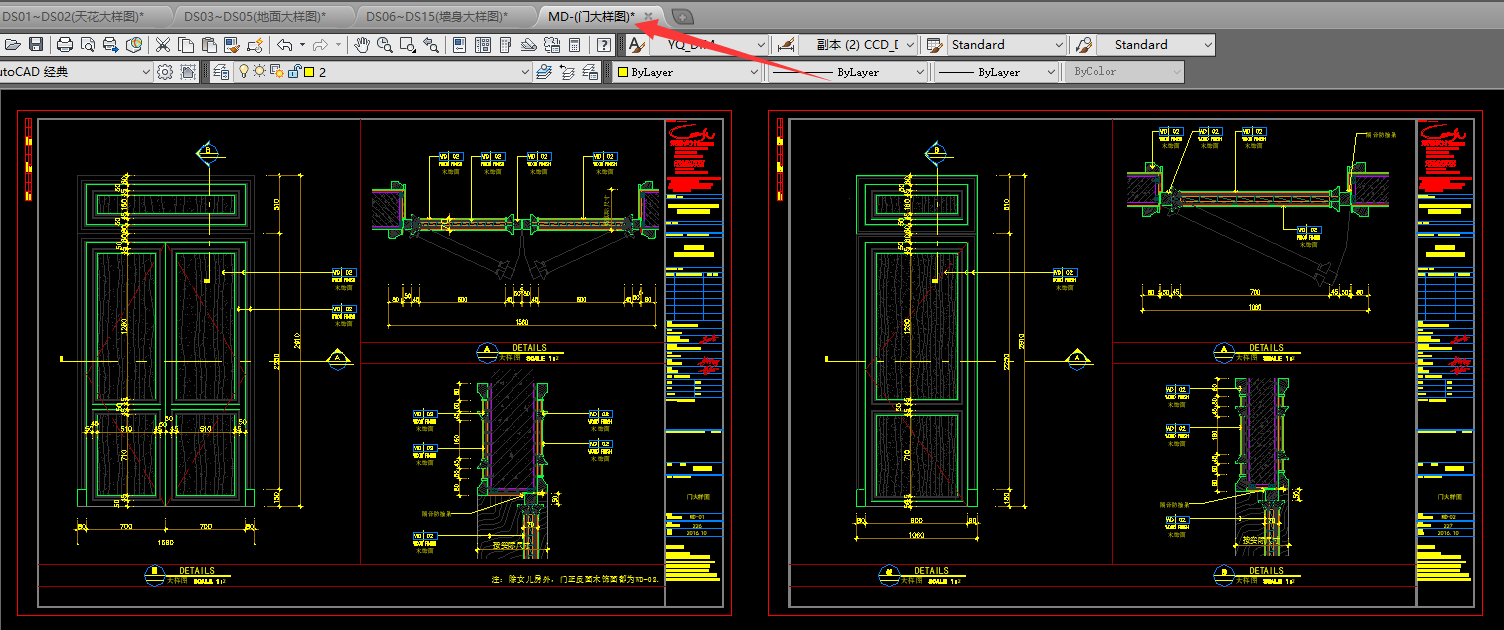Viewport: 1504px width, 630px height.
Task: Click the yellow color swatch in layer bar
Action: point(309,72)
